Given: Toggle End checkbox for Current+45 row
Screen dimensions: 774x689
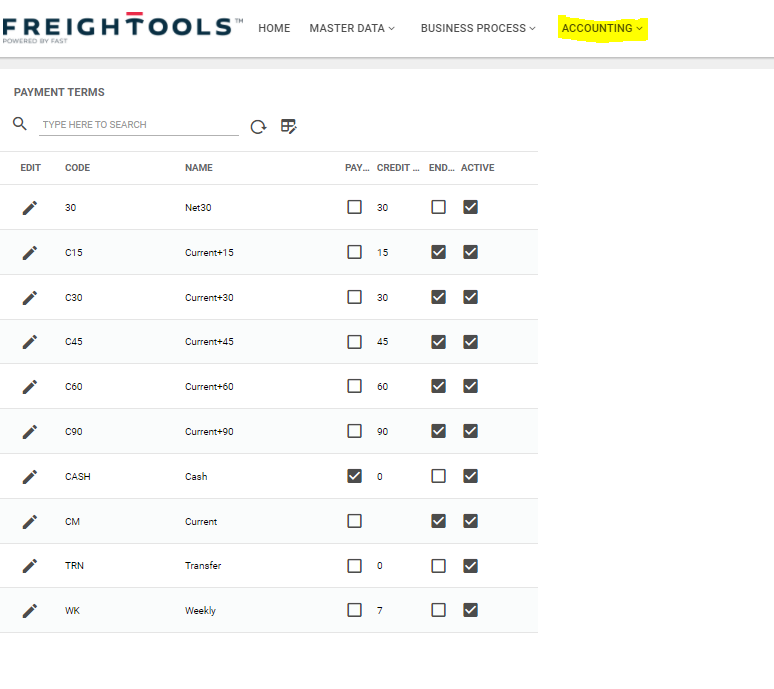Looking at the screenshot, I should click(438, 342).
